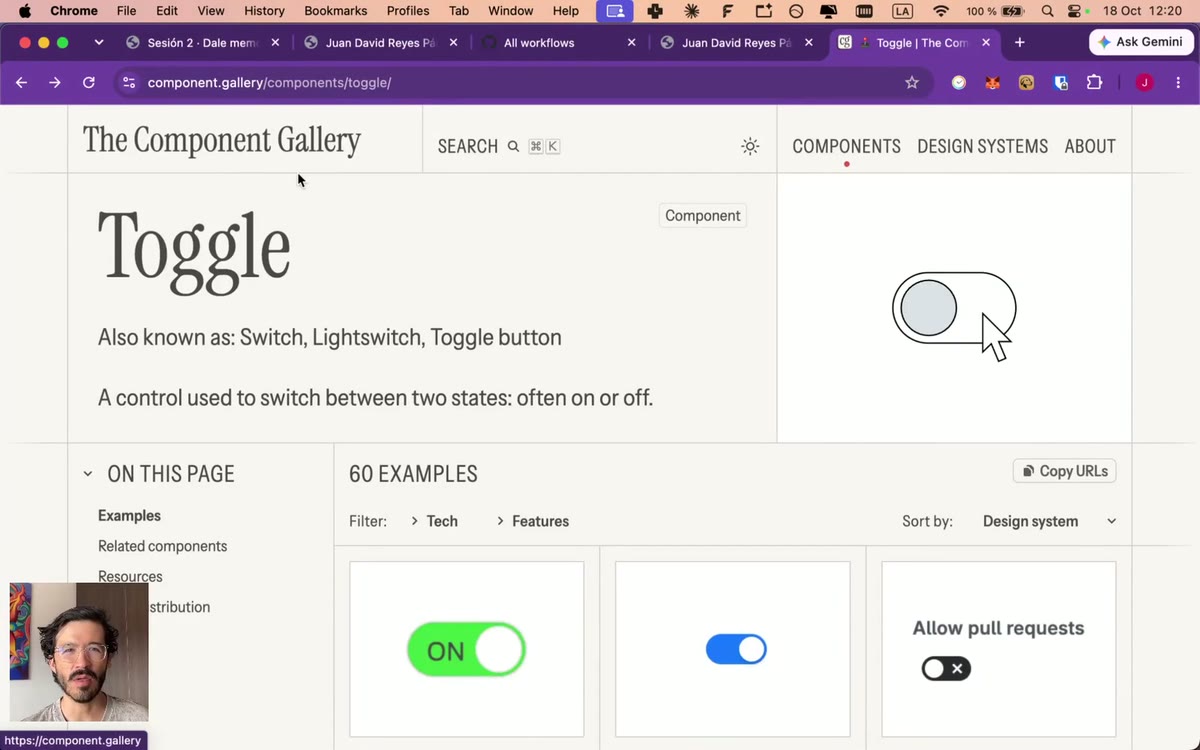Toggle the blue switch example

pos(736,649)
